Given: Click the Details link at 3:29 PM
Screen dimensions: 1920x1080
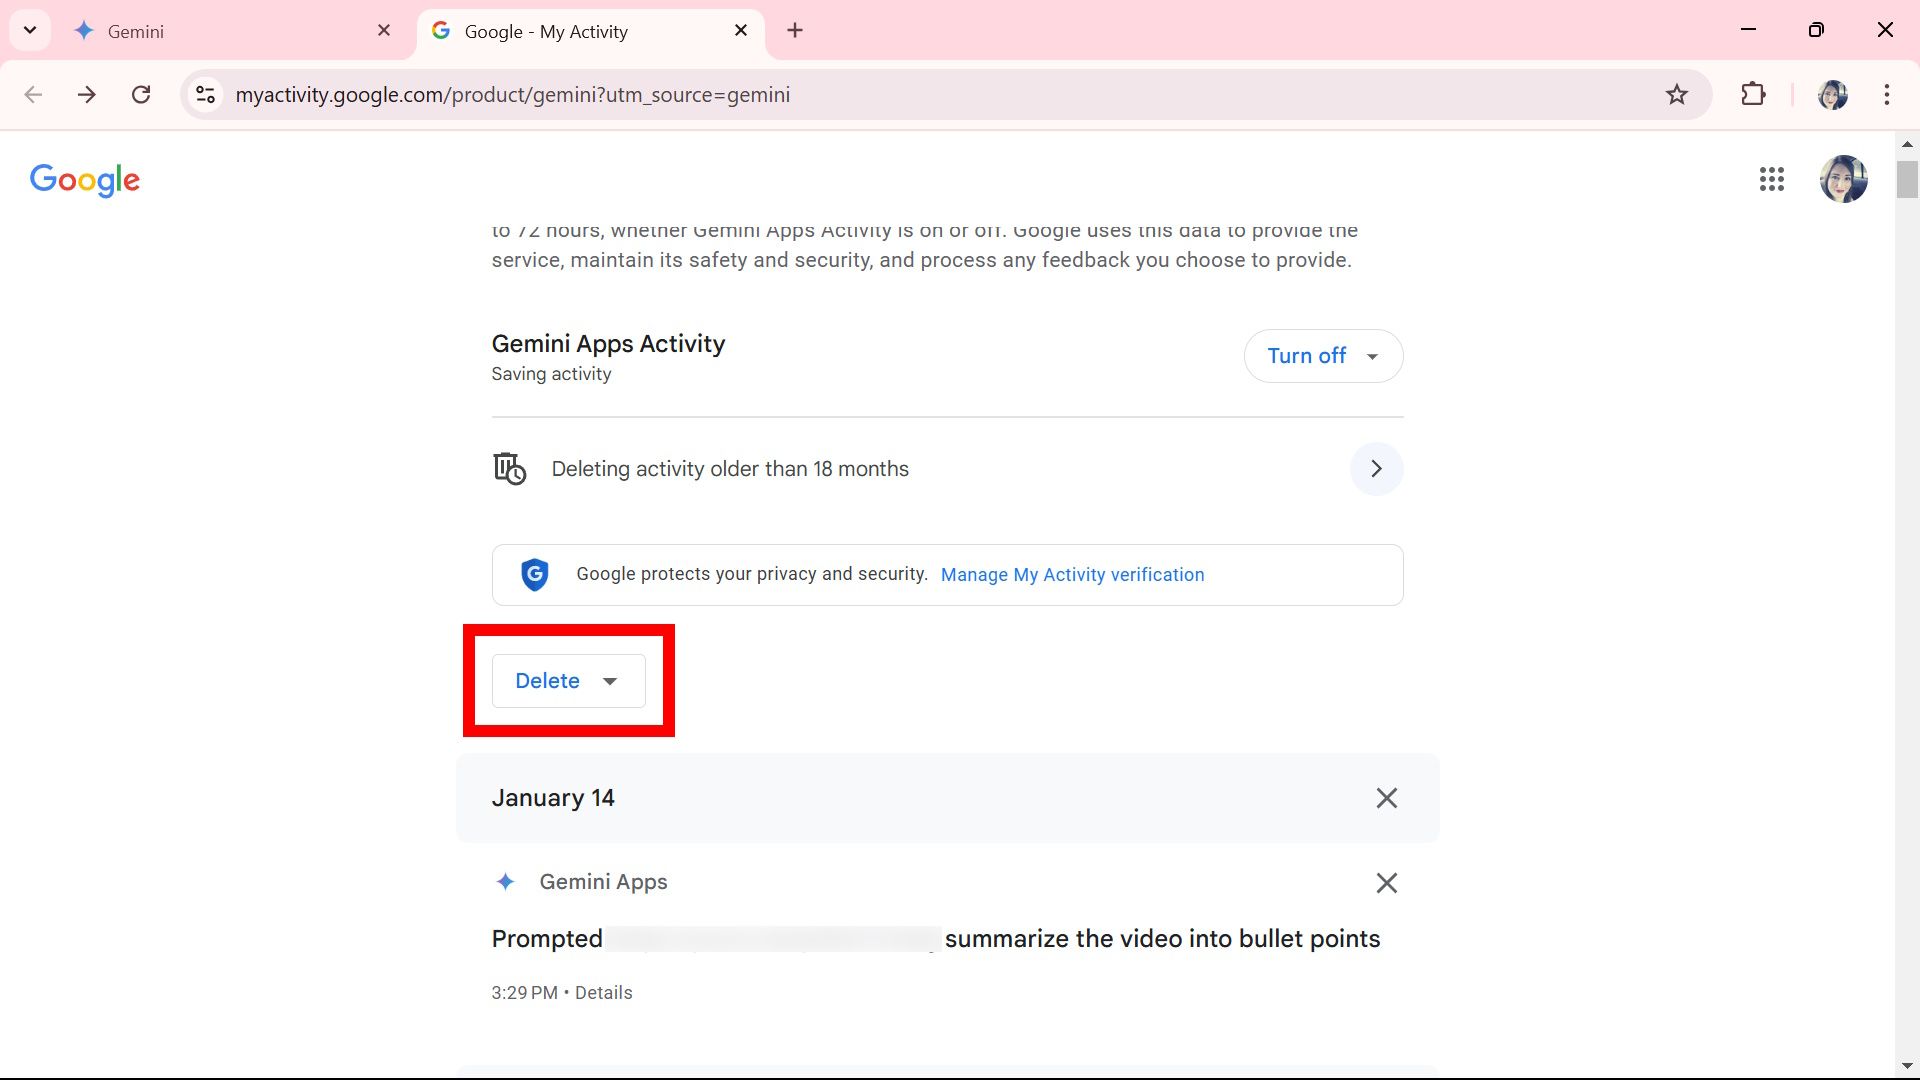Looking at the screenshot, I should pyautogui.click(x=604, y=992).
